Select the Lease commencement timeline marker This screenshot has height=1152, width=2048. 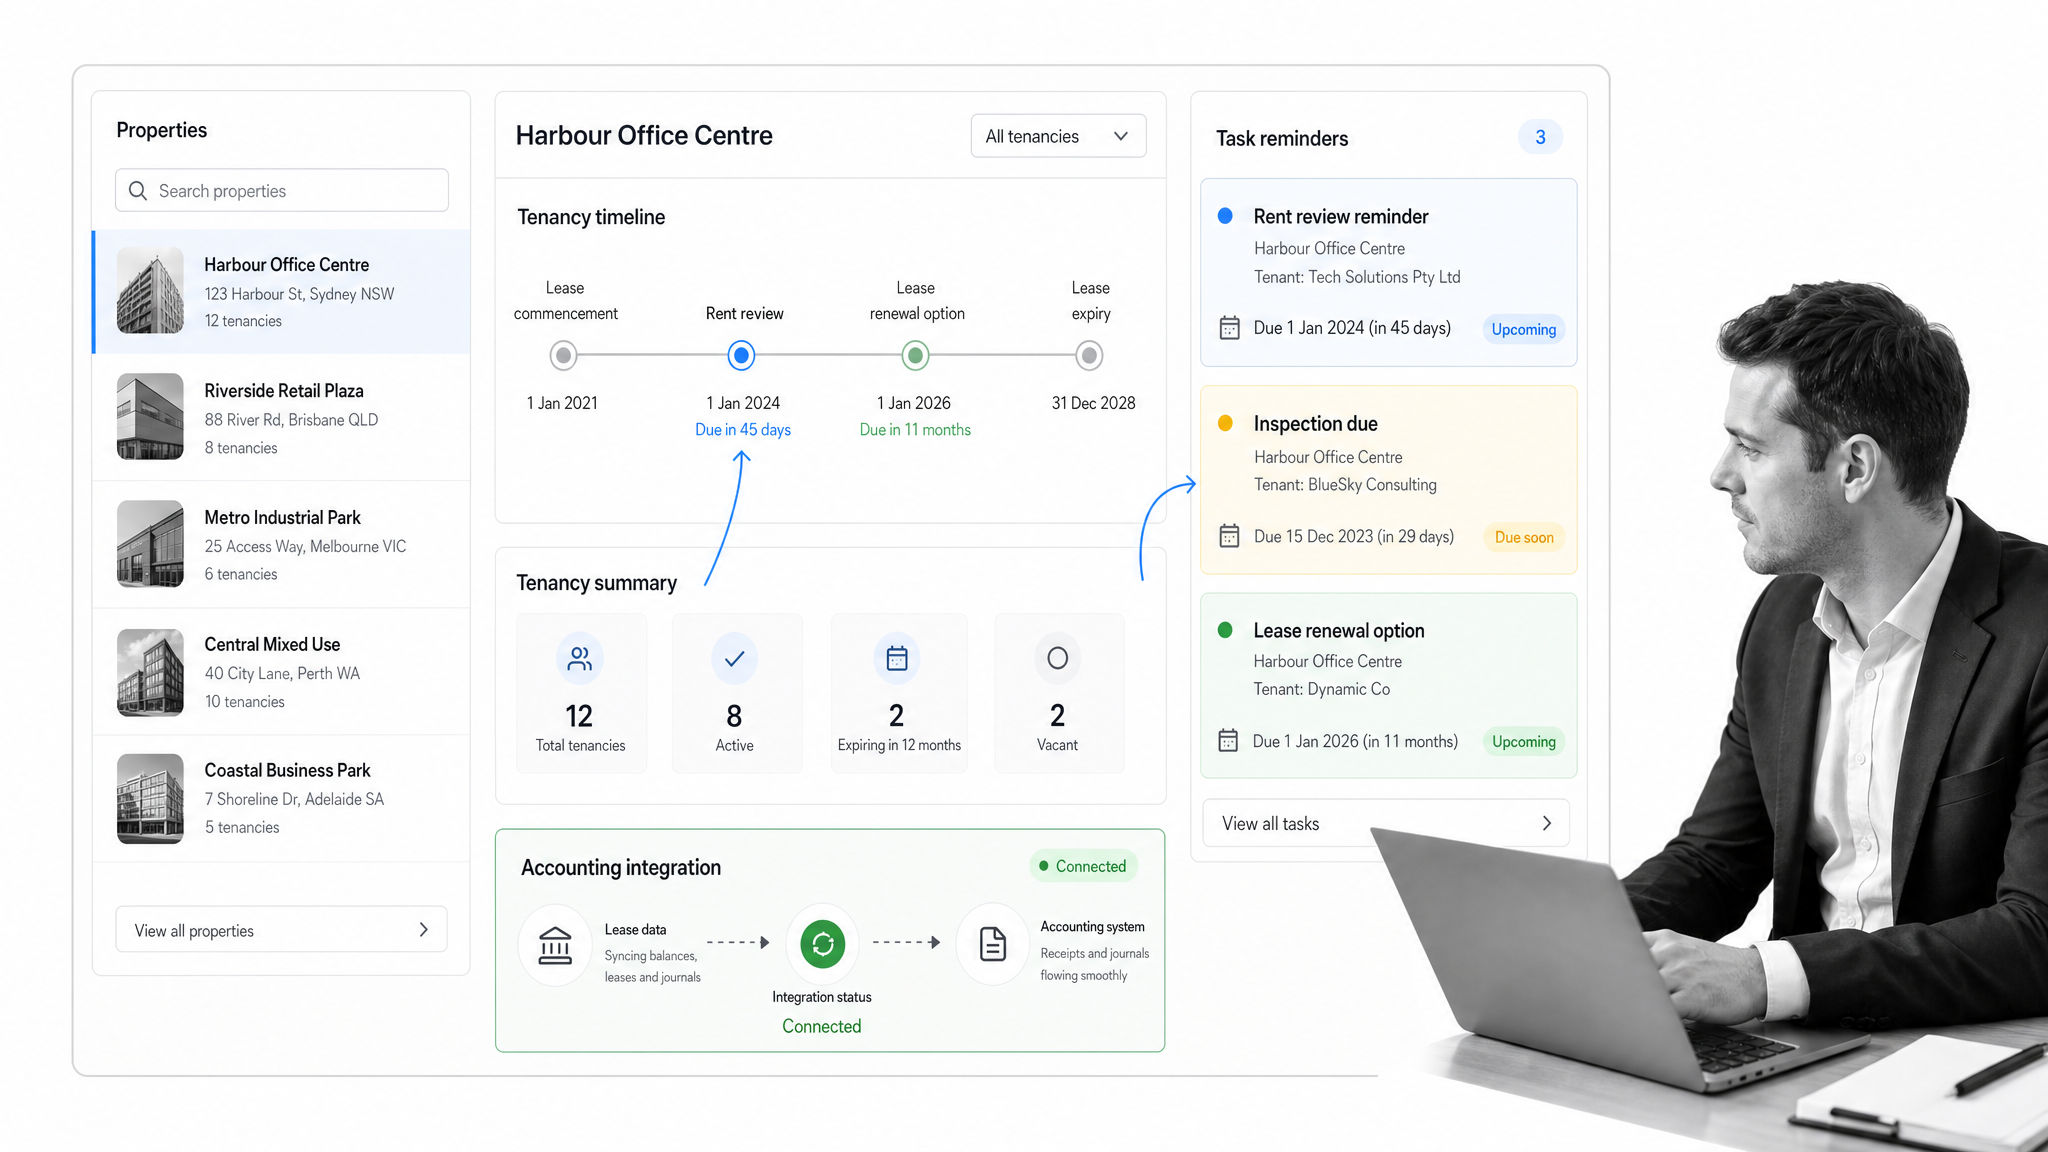pos(564,355)
